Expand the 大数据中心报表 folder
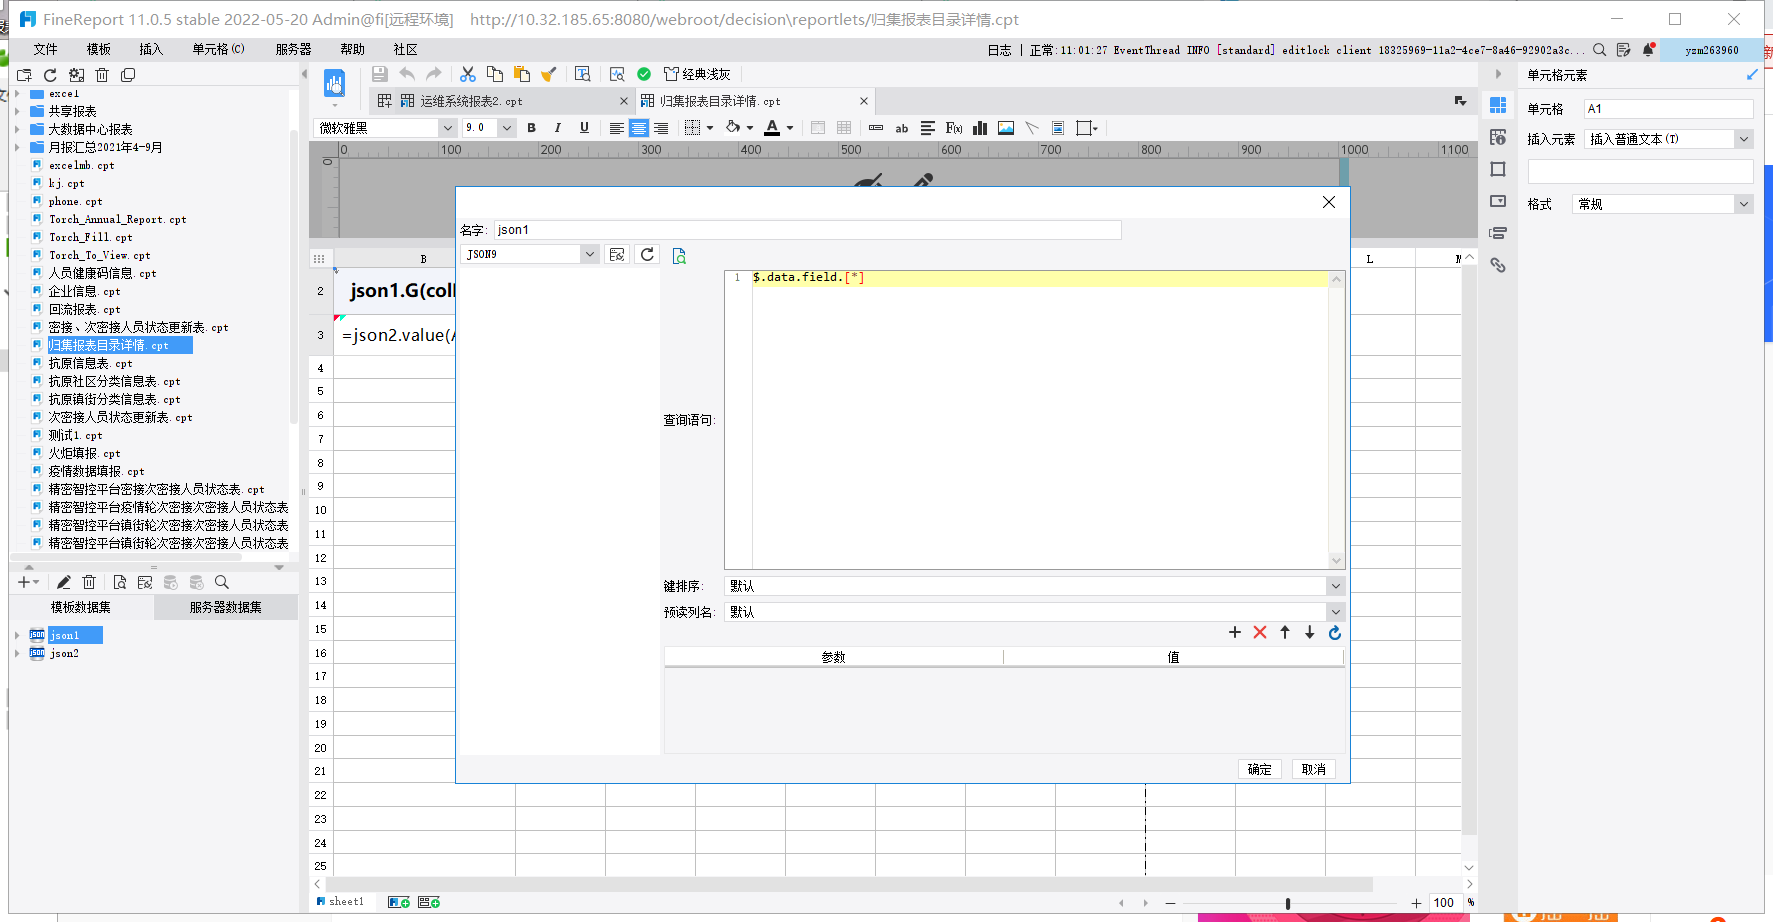This screenshot has width=1773, height=922. pos(17,129)
